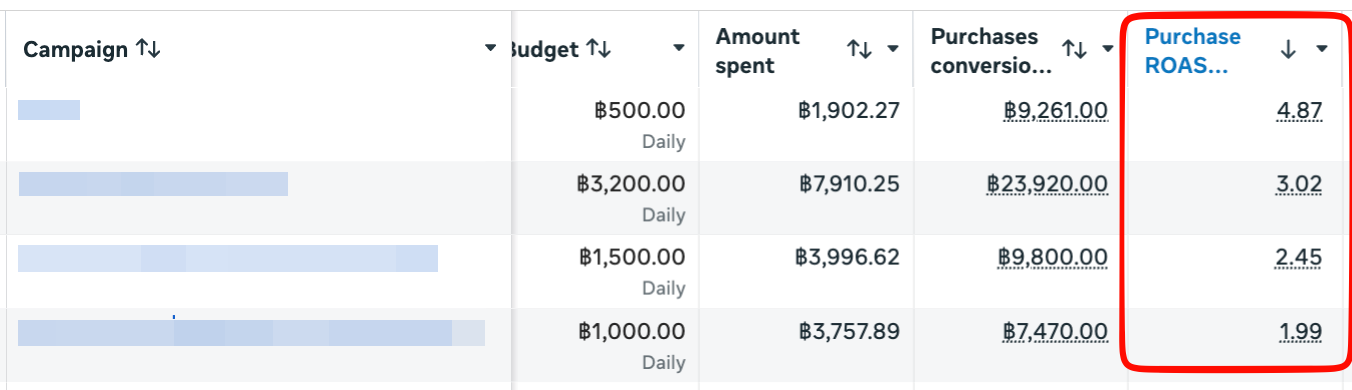
Task: Sort by Amount spent arrows icon
Action: 858,49
